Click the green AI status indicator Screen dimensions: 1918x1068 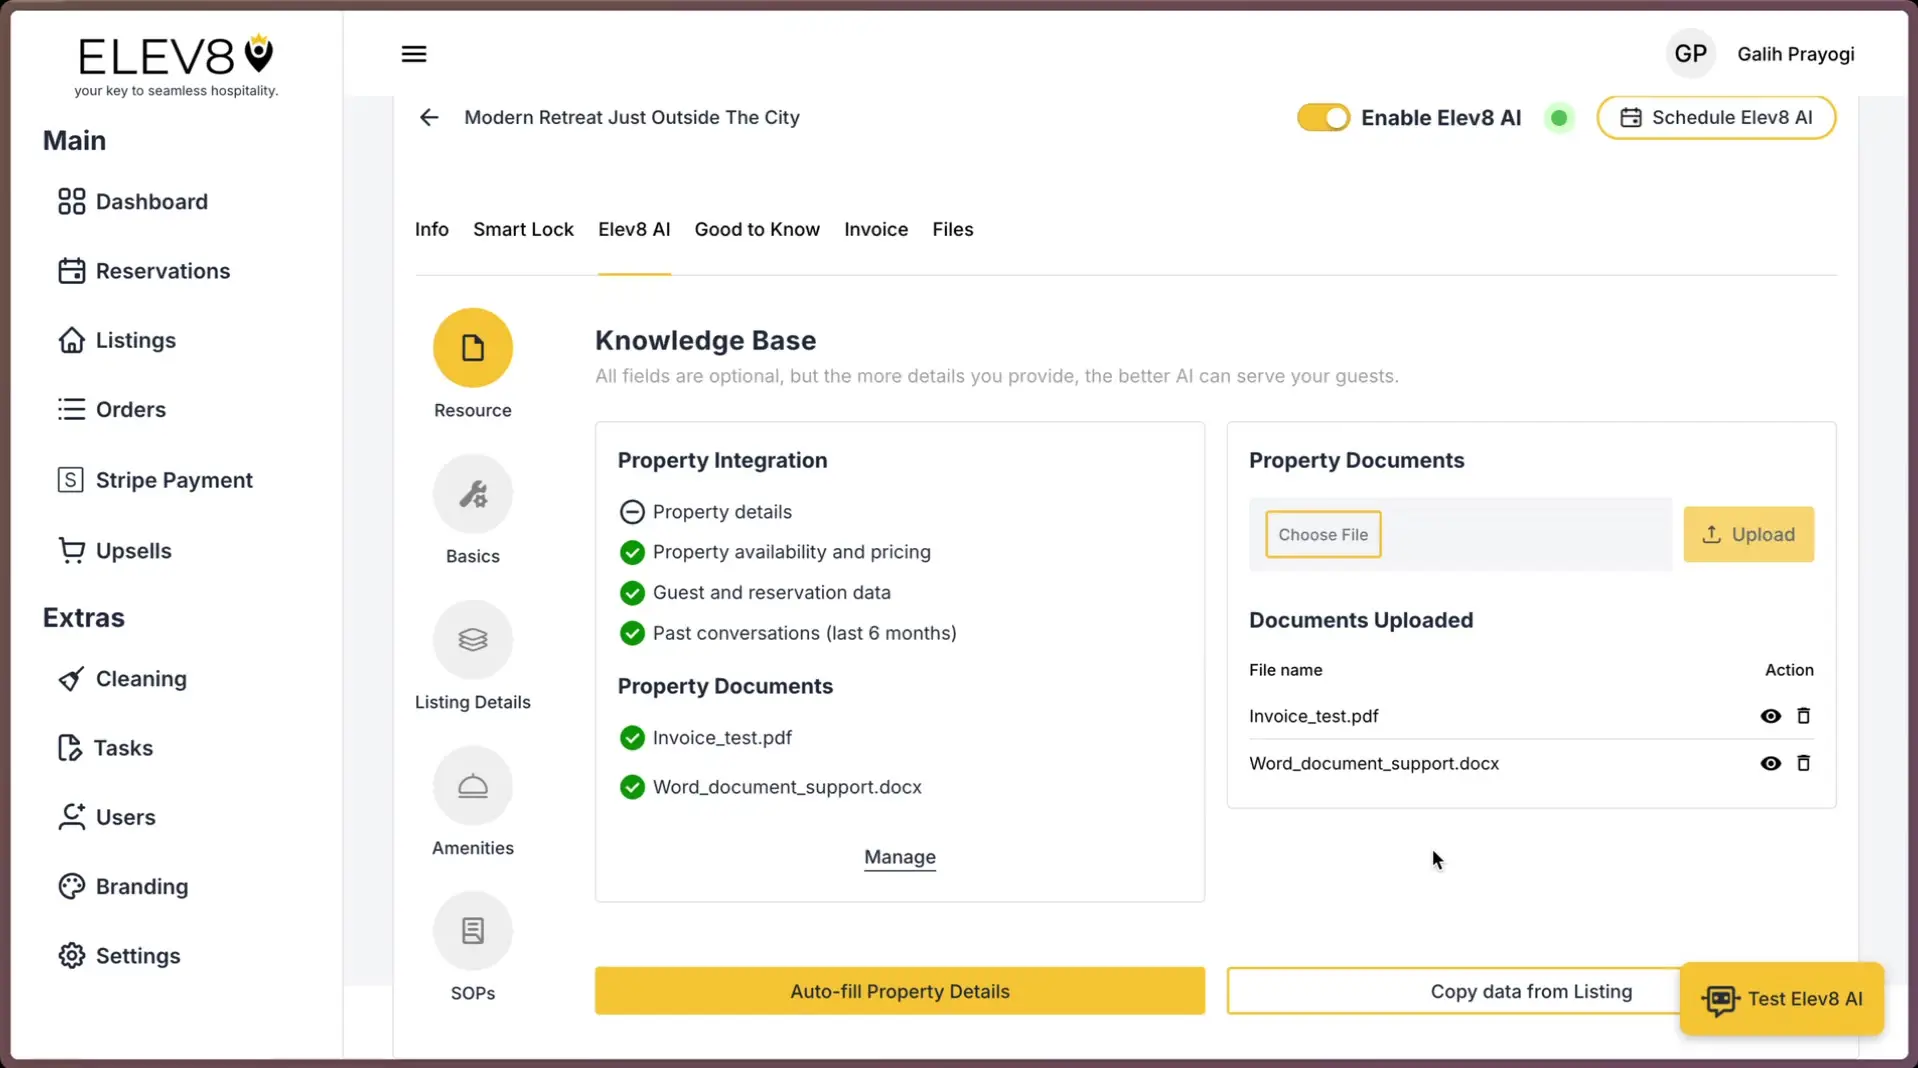tap(1559, 117)
